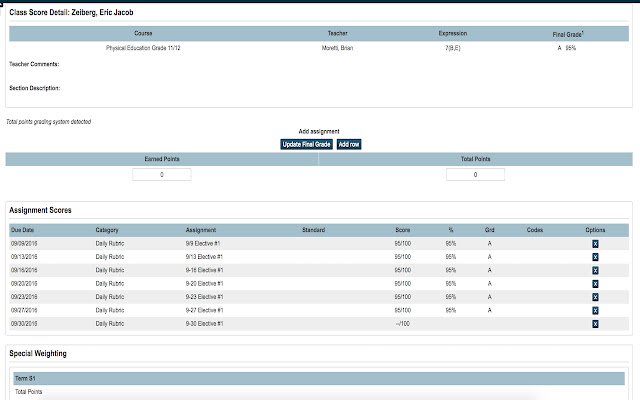Select the Assignment column header

click(x=201, y=230)
